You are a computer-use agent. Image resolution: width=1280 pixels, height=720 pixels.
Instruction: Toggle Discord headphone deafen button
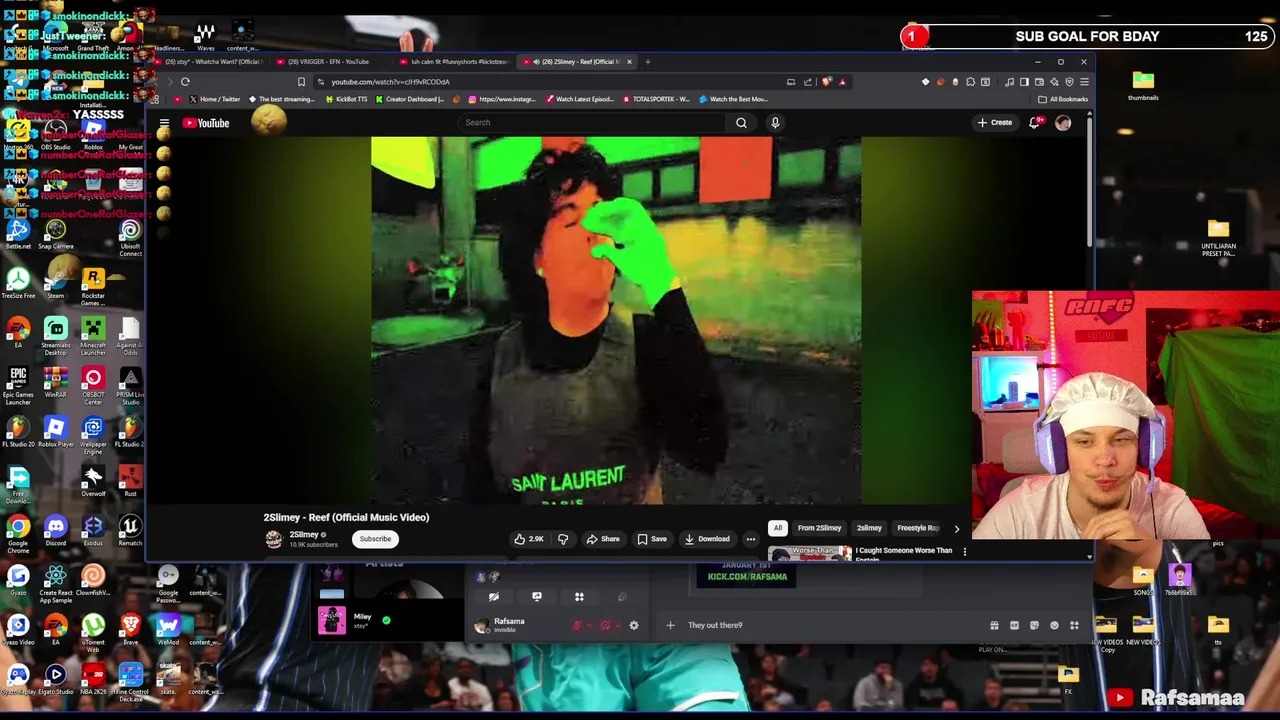pos(605,626)
